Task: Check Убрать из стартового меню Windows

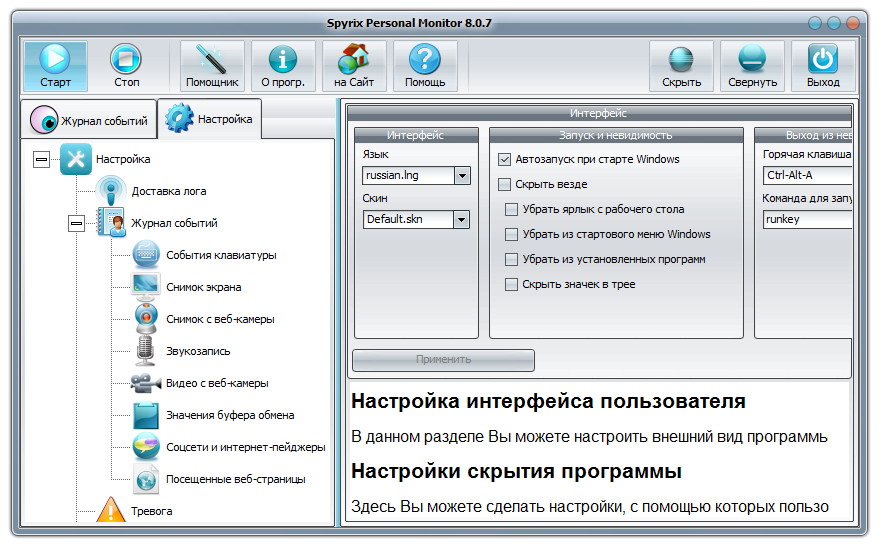Action: click(x=511, y=234)
